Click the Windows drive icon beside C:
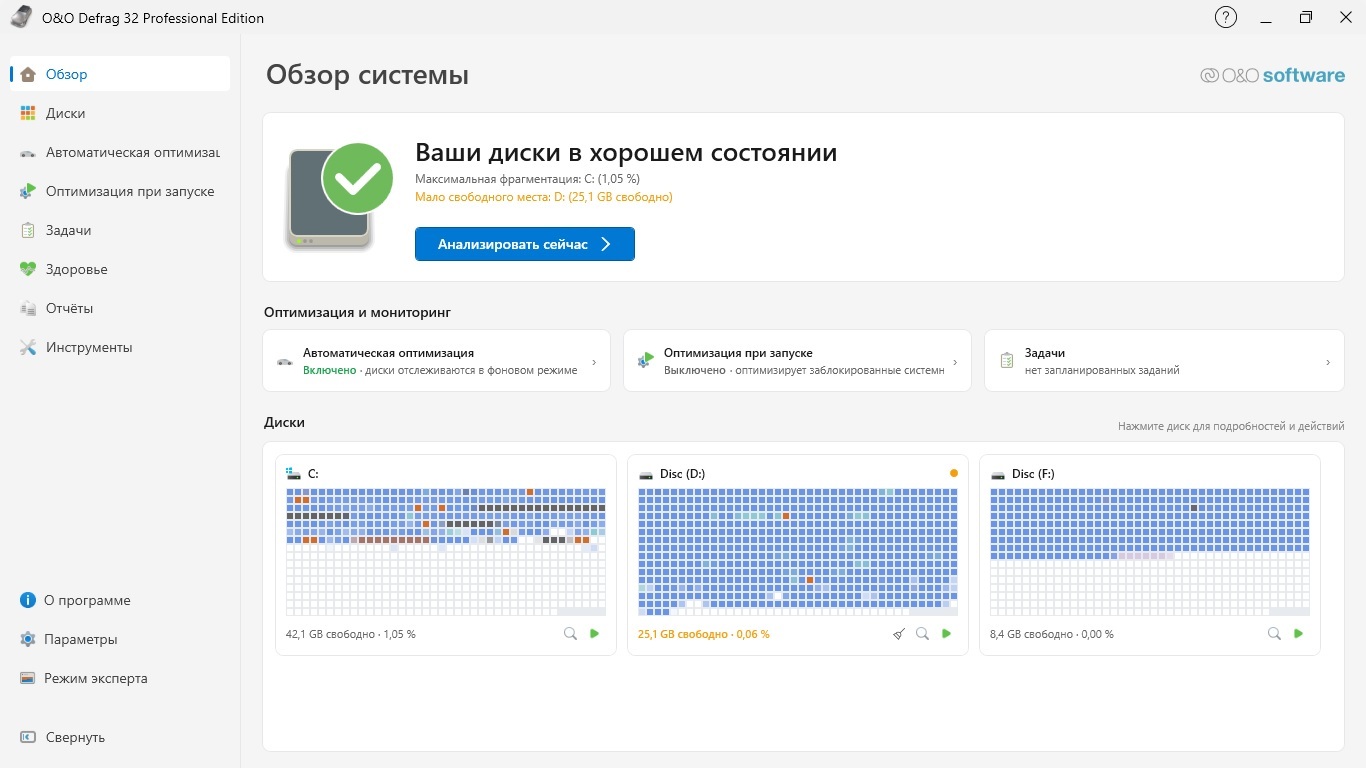 coord(294,473)
